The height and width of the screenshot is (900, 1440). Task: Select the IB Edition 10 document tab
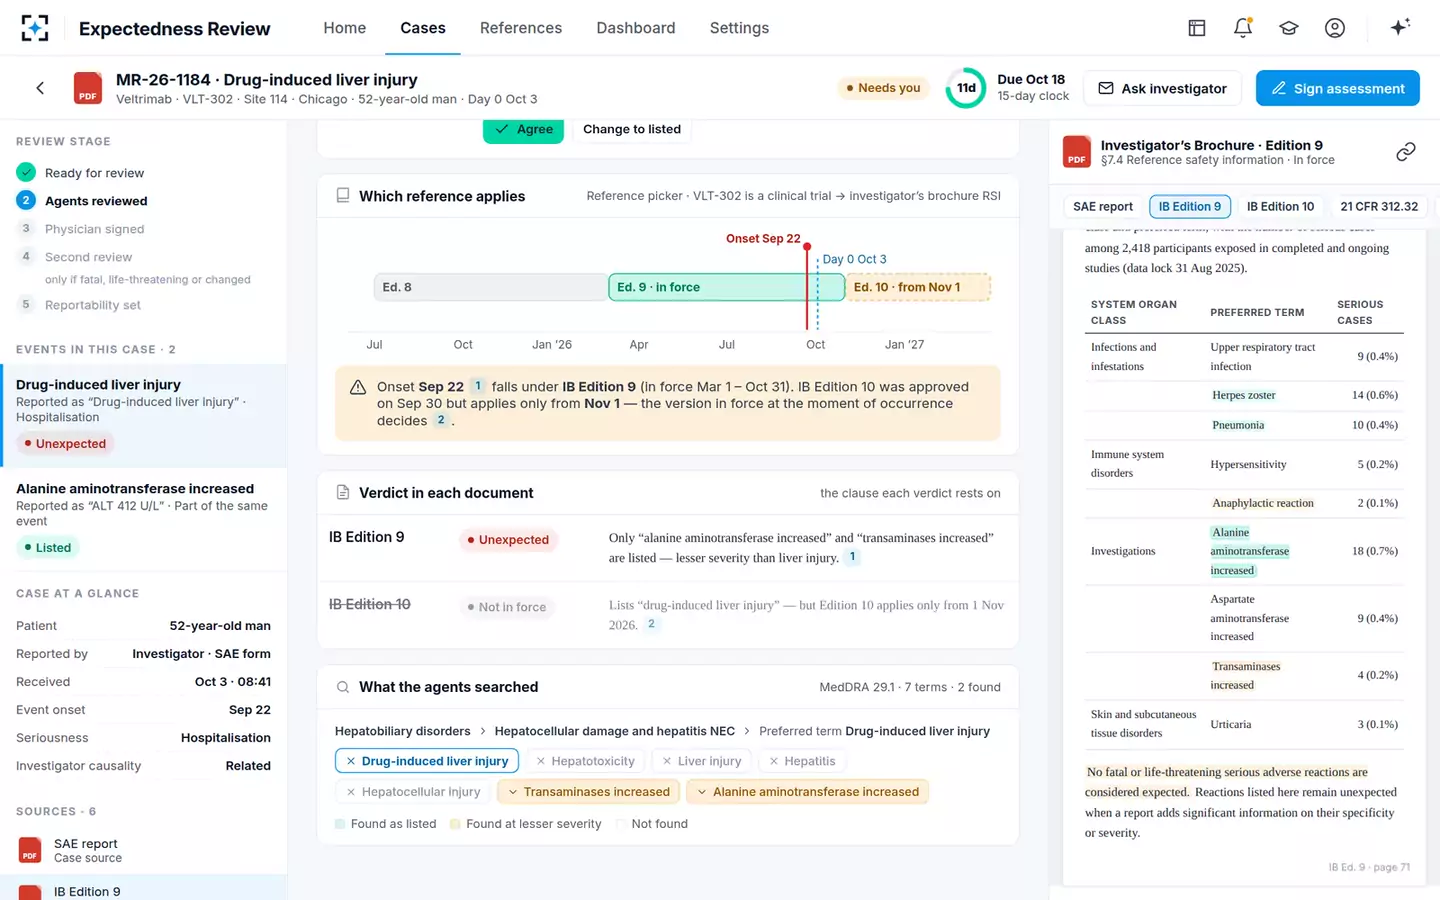[1280, 207]
